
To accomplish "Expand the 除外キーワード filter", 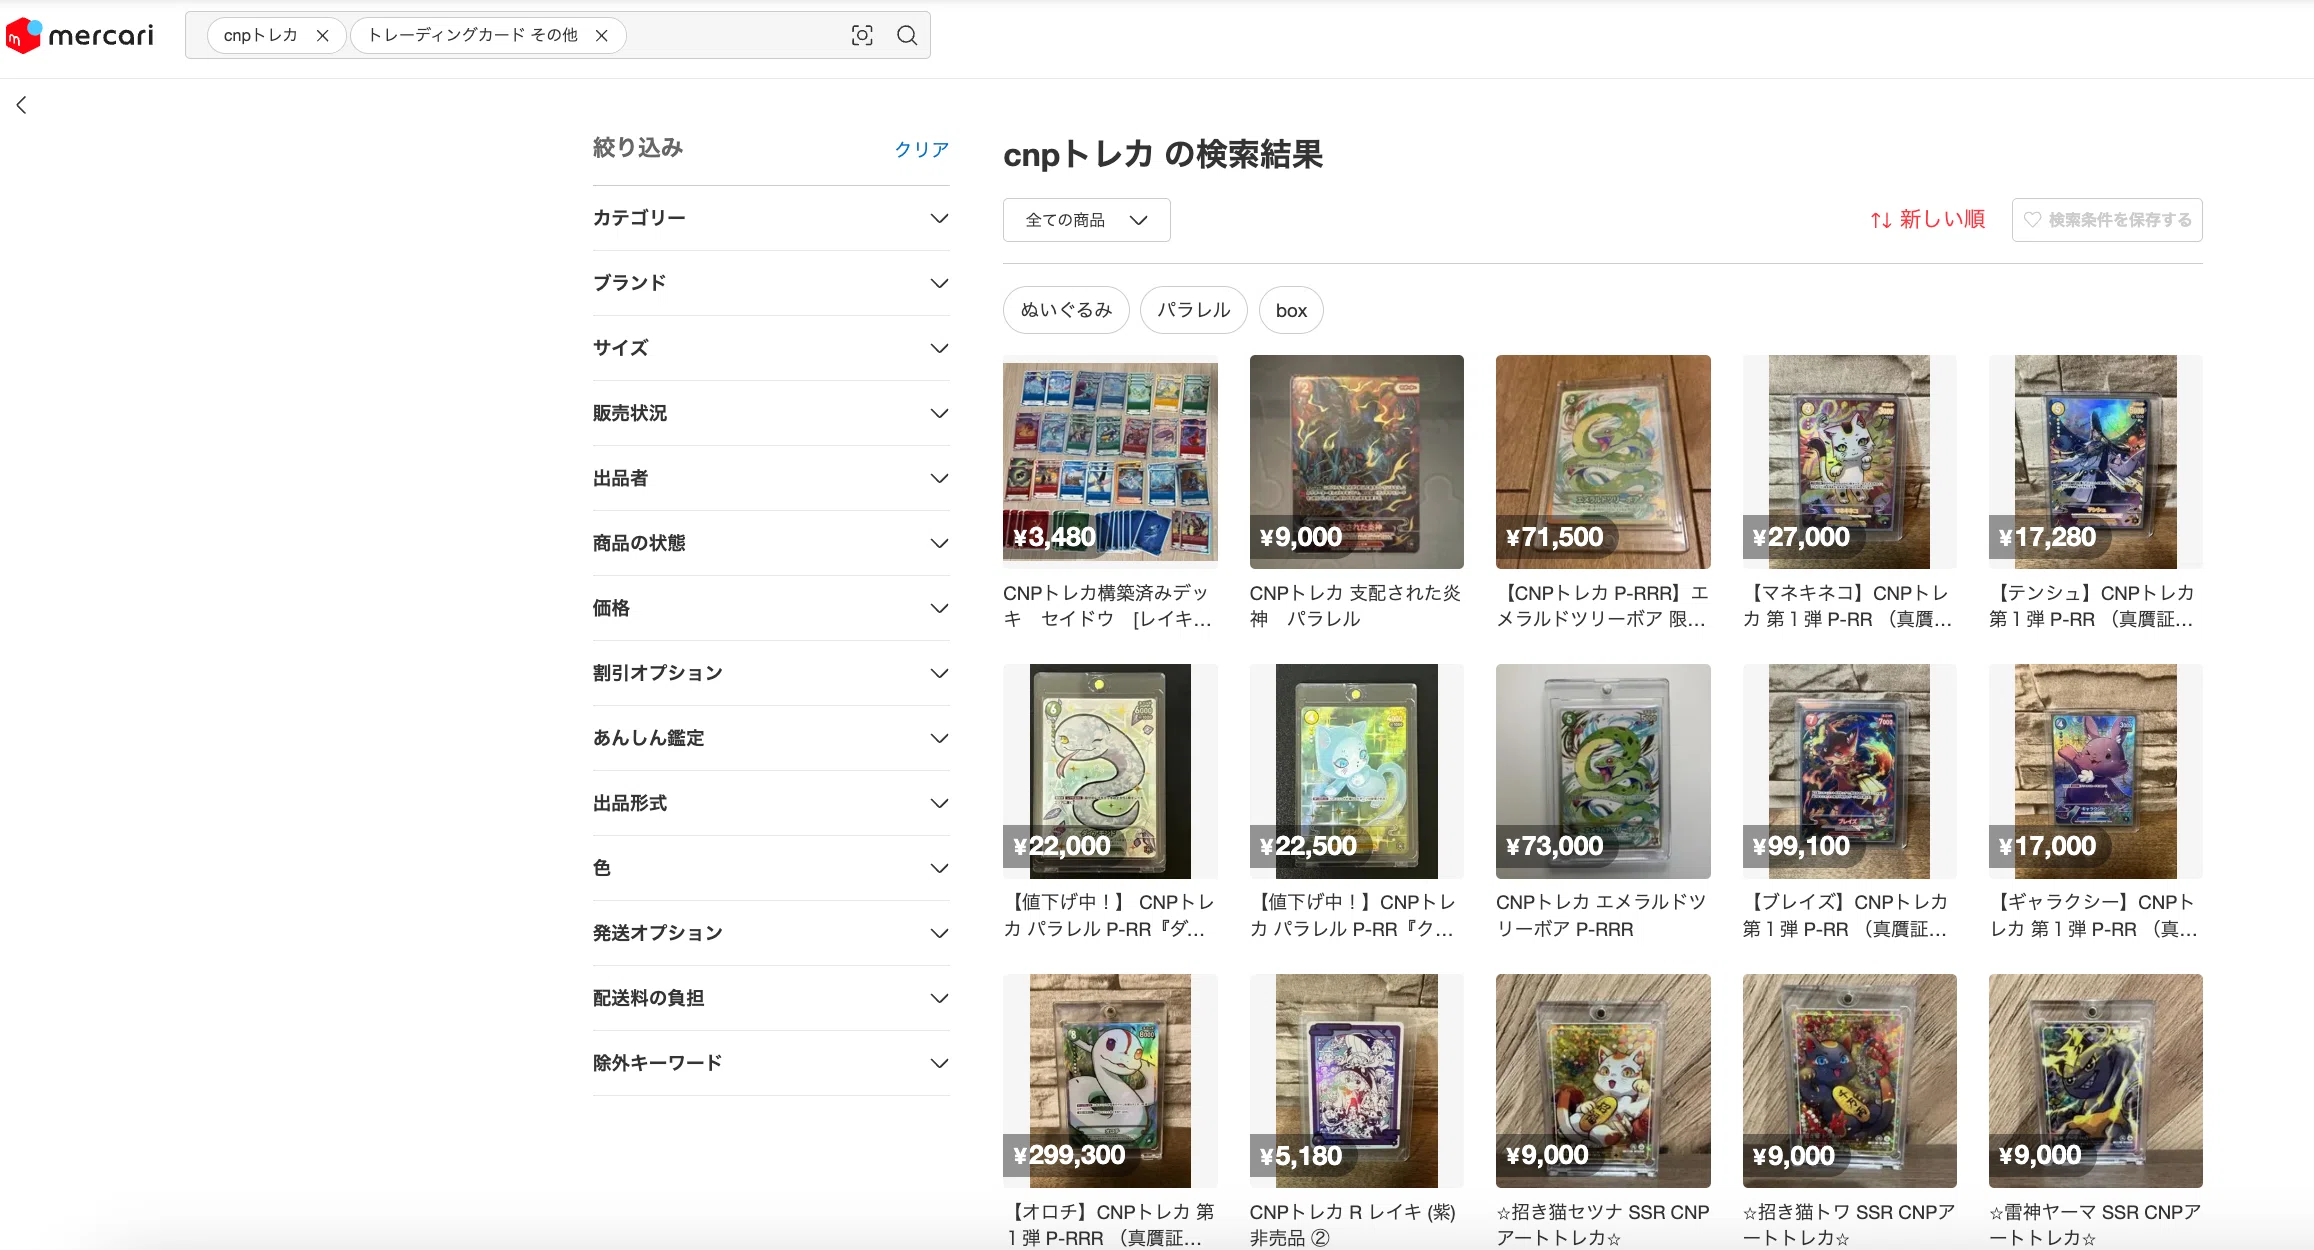I will [771, 1063].
